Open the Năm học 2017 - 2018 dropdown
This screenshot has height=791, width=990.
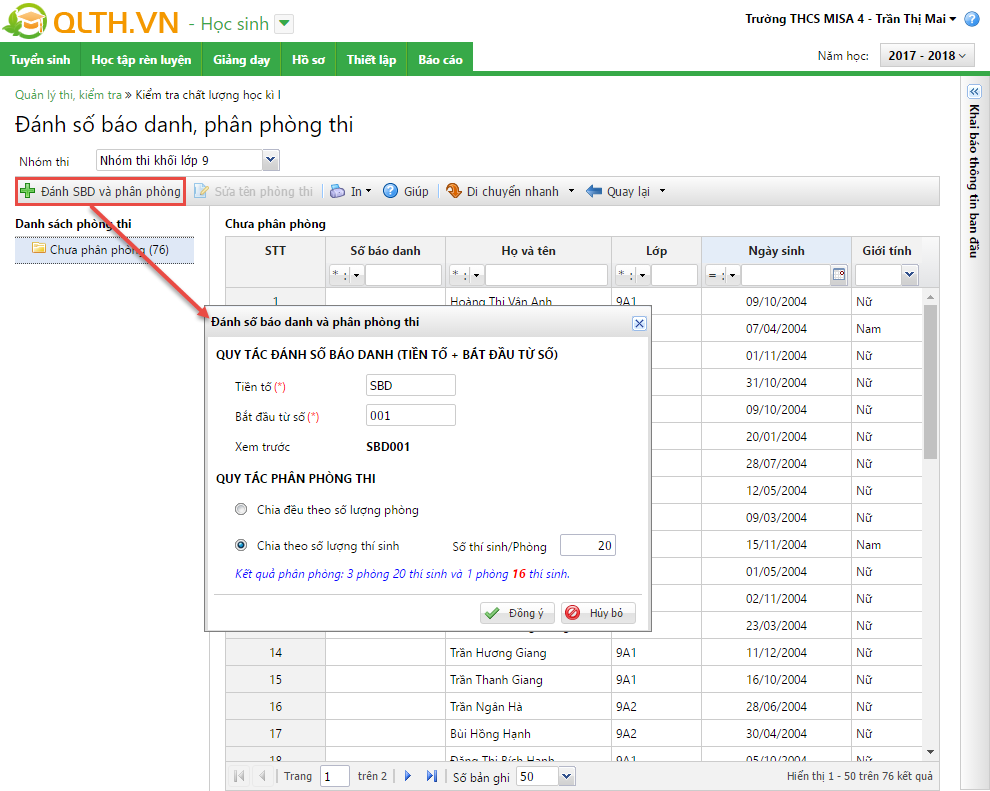927,56
